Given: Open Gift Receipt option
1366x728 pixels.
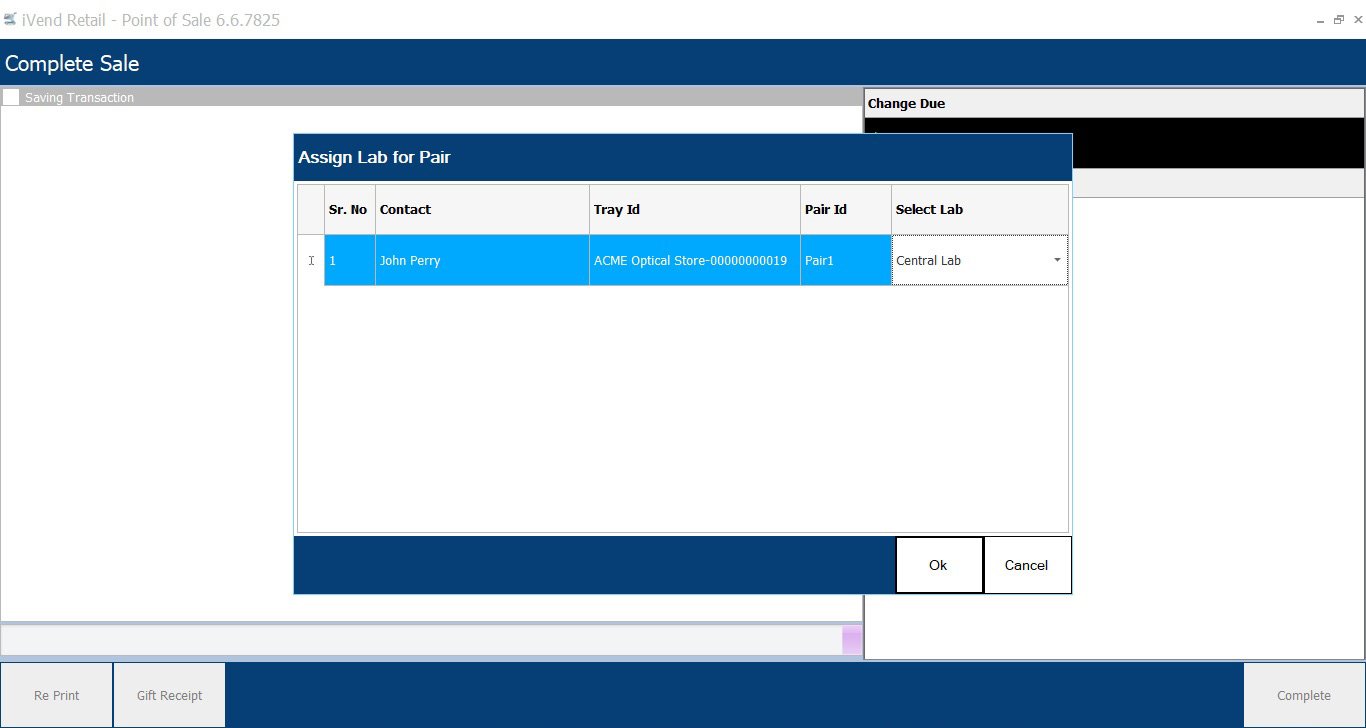Looking at the screenshot, I should click(169, 695).
